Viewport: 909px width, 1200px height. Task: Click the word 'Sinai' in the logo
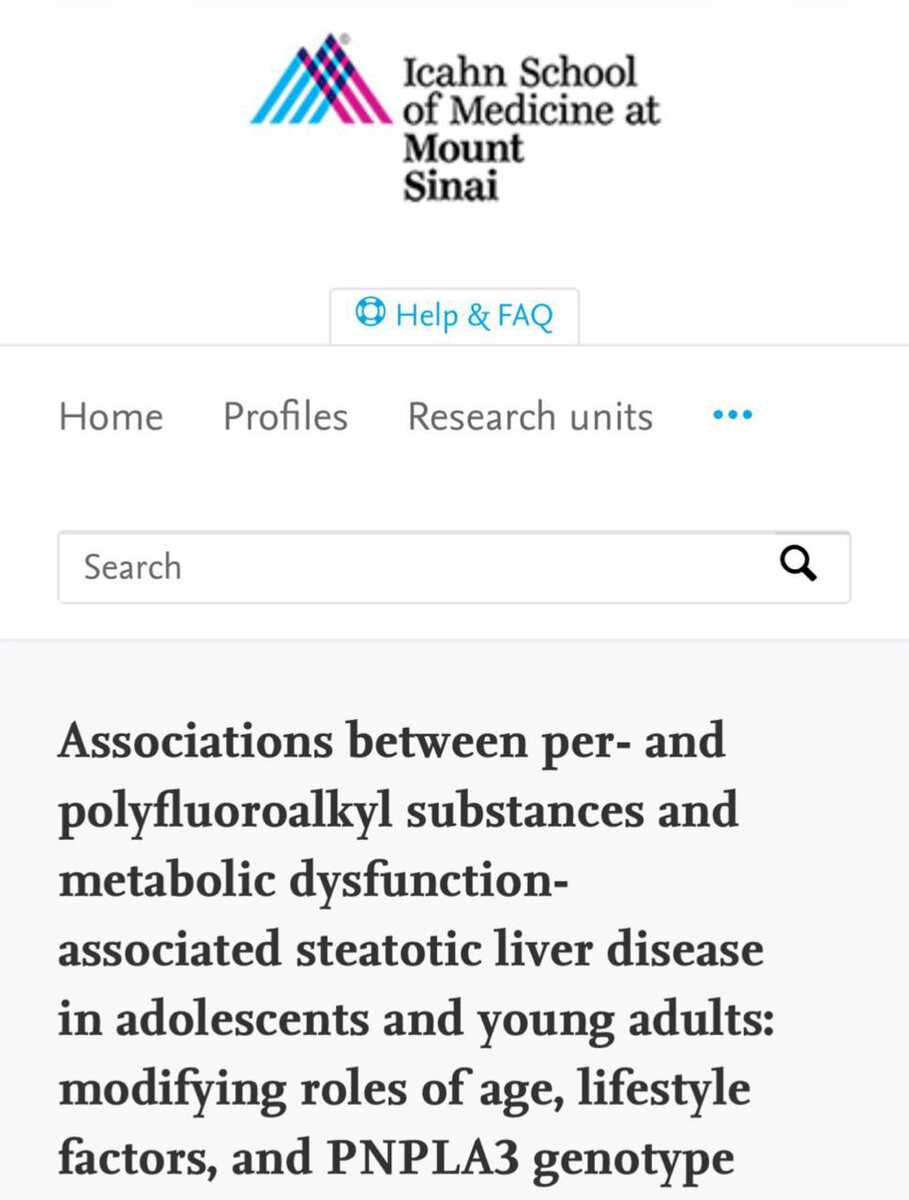coord(450,186)
